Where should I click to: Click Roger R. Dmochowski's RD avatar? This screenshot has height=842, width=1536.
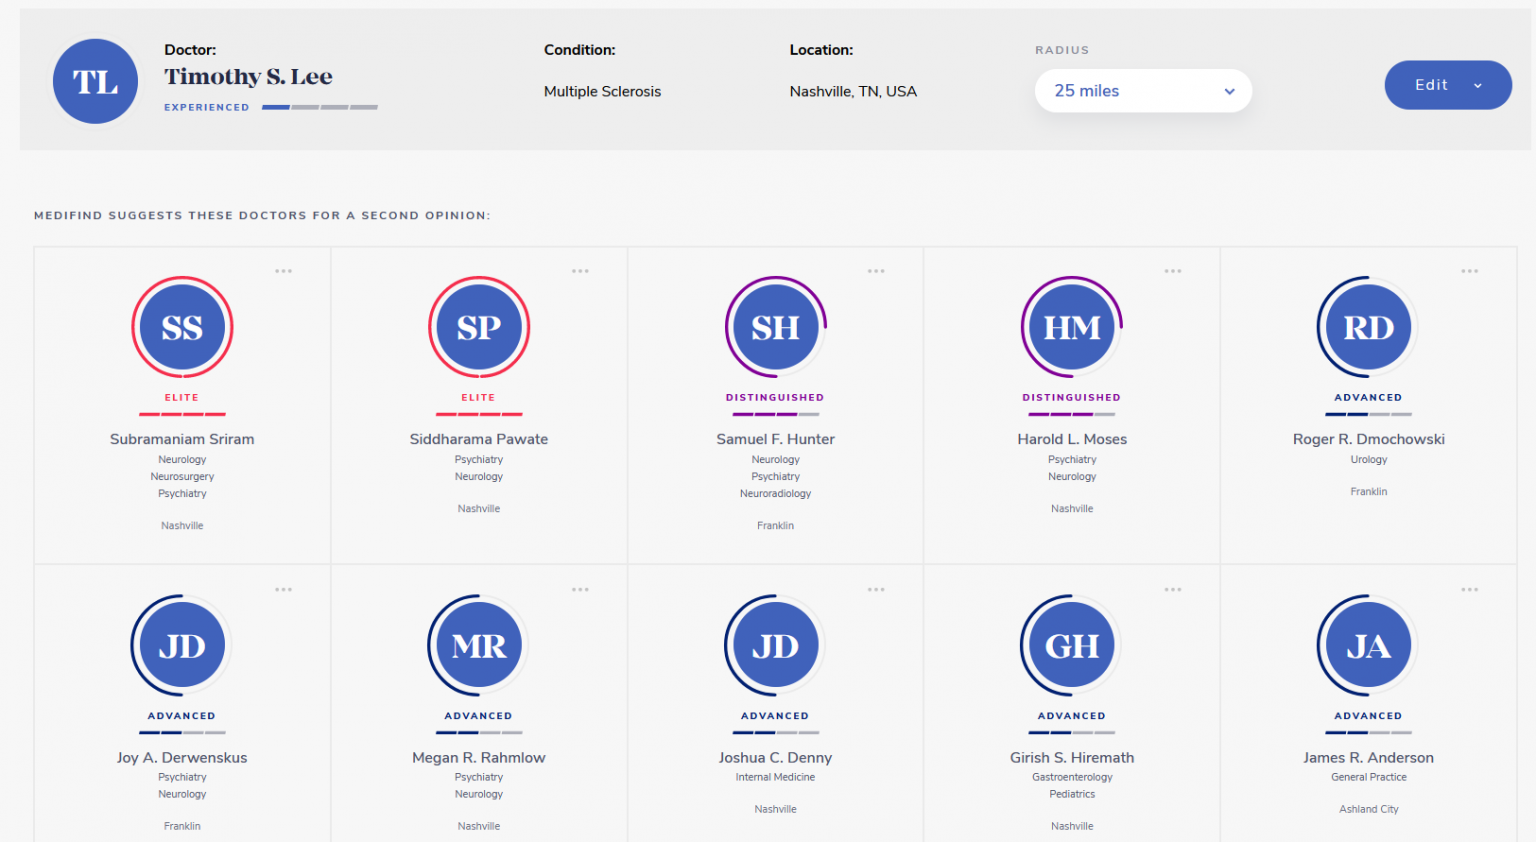pos(1368,327)
